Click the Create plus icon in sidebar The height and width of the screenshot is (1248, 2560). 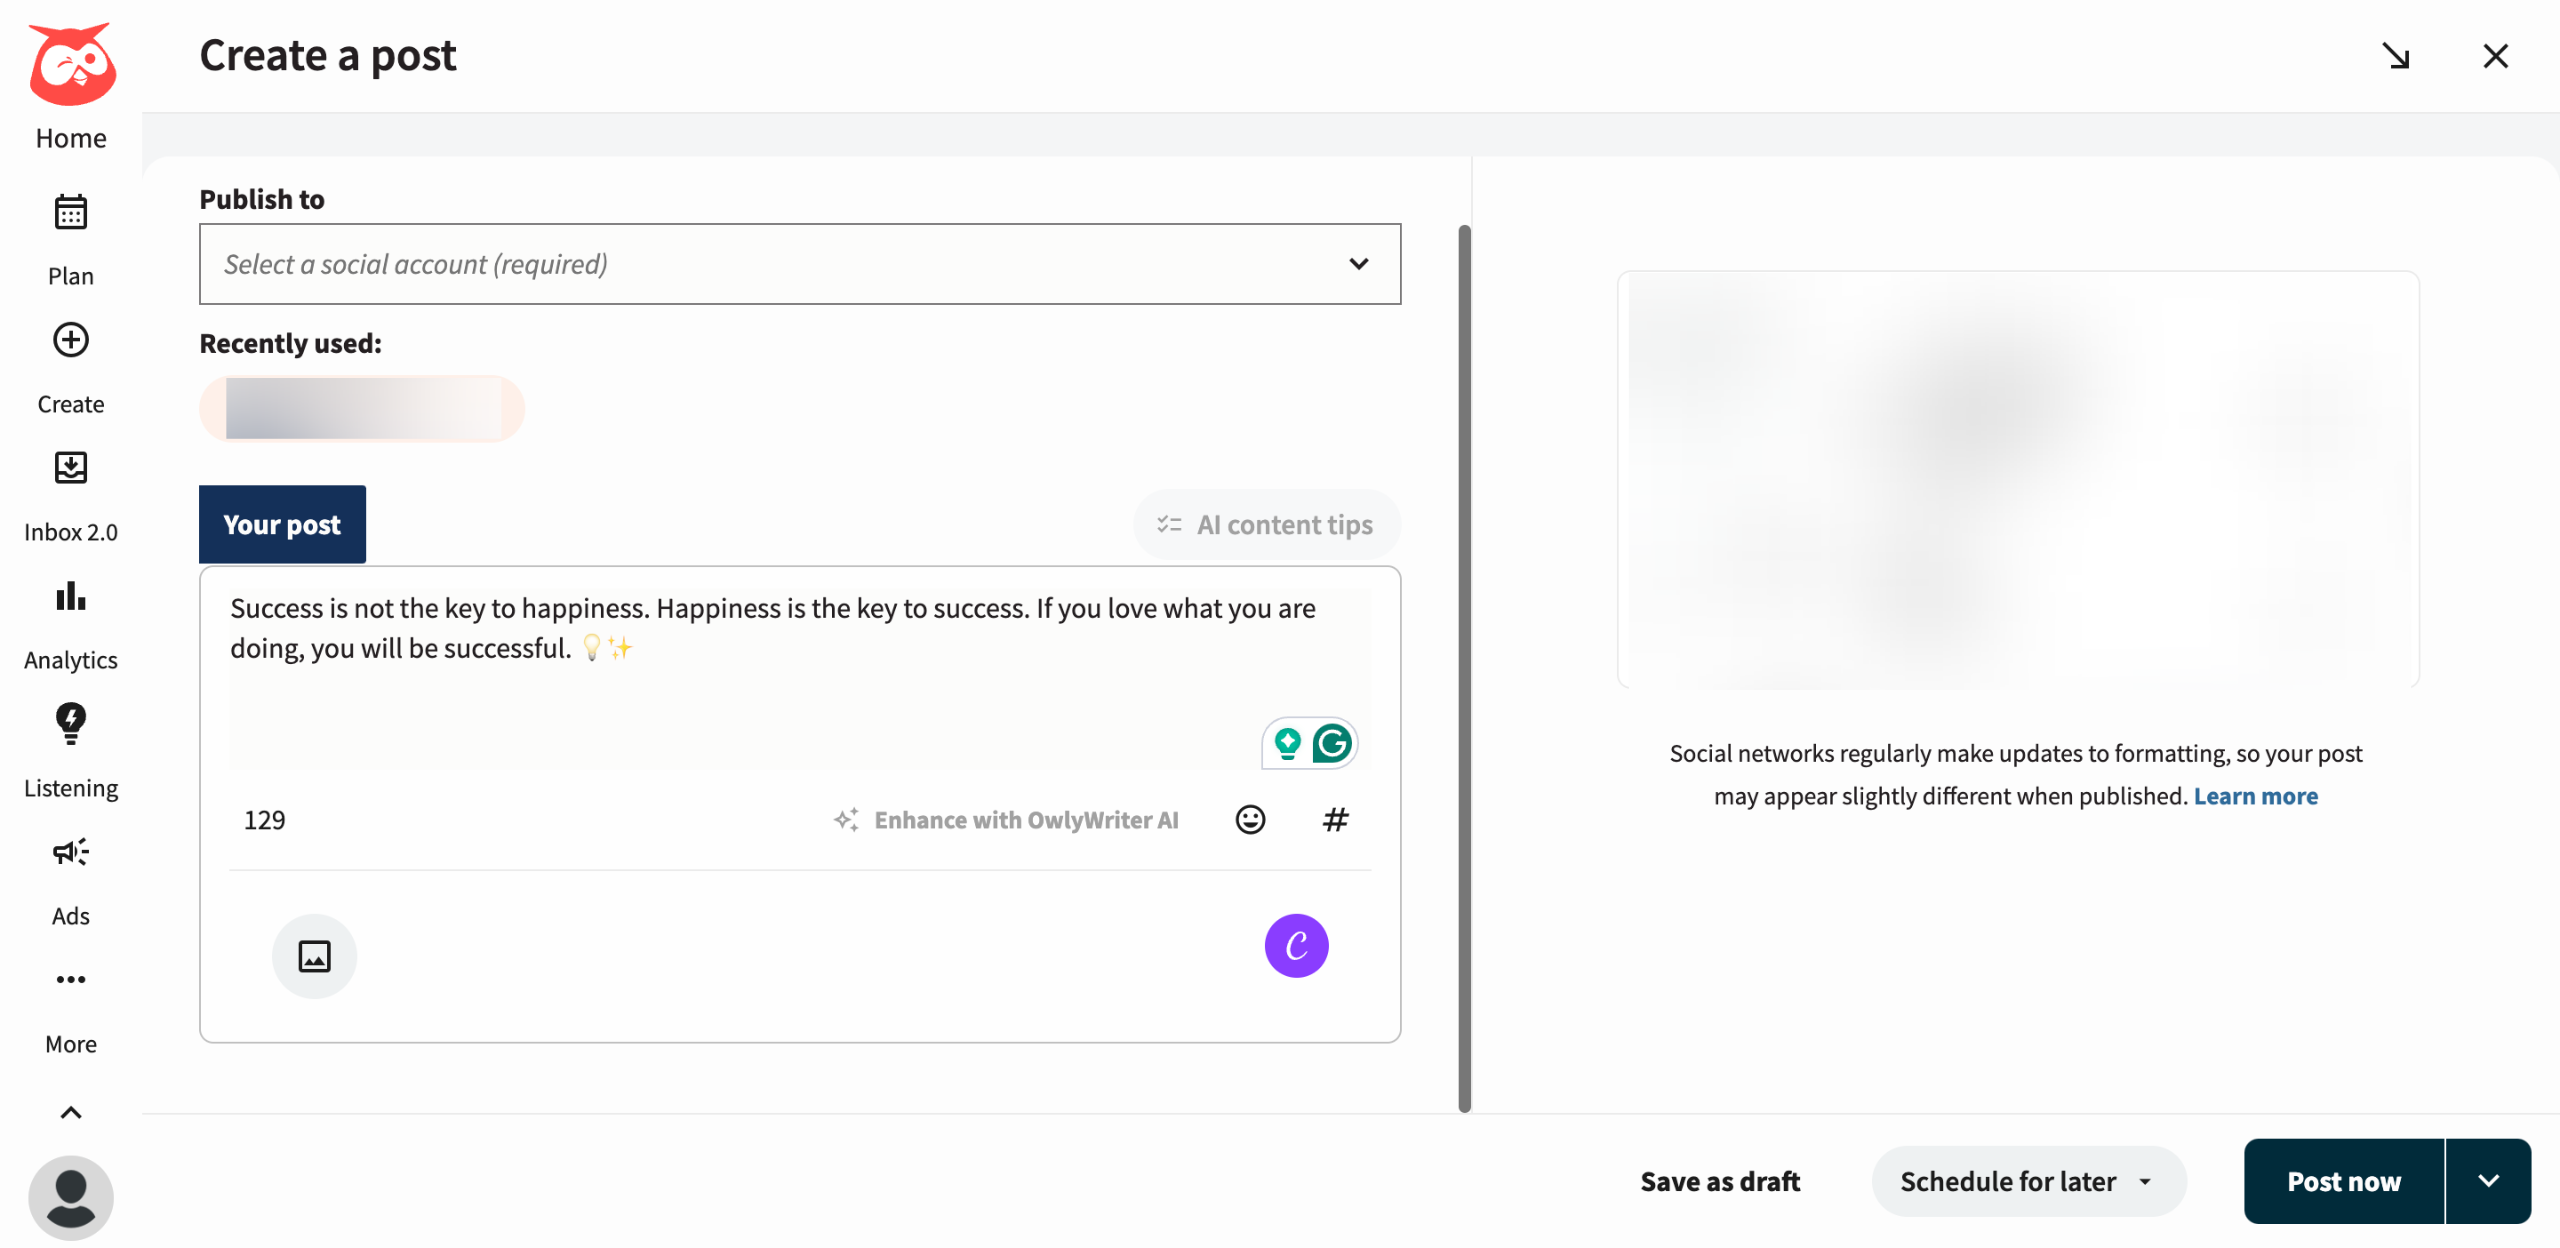(70, 340)
